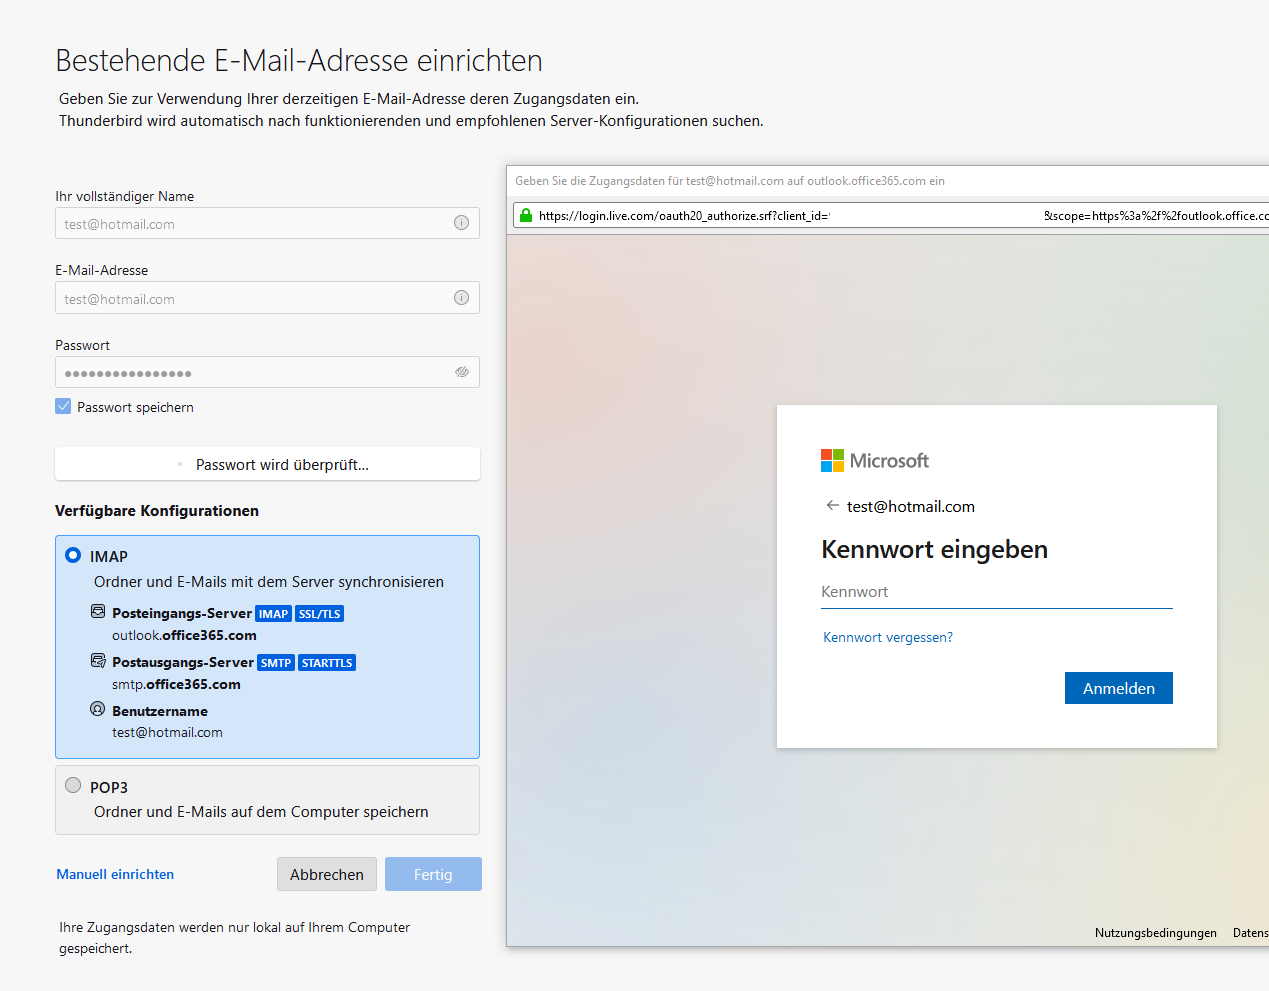This screenshot has height=991, width=1269.
Task: Focus the Kennwort field in Microsoft login
Action: 997,592
